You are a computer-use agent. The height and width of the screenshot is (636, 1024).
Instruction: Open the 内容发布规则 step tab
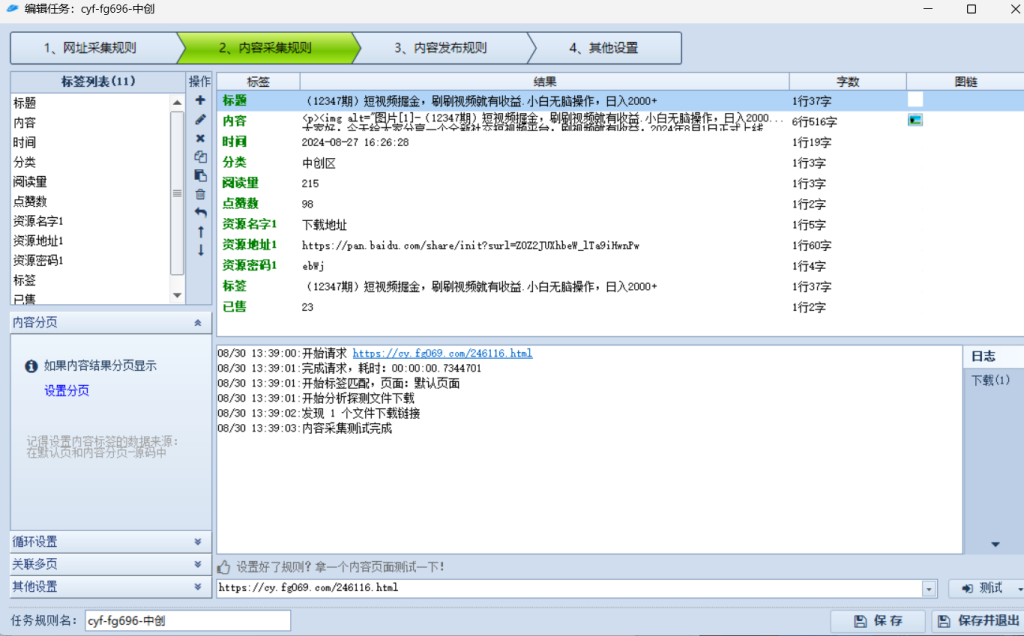(x=440, y=48)
